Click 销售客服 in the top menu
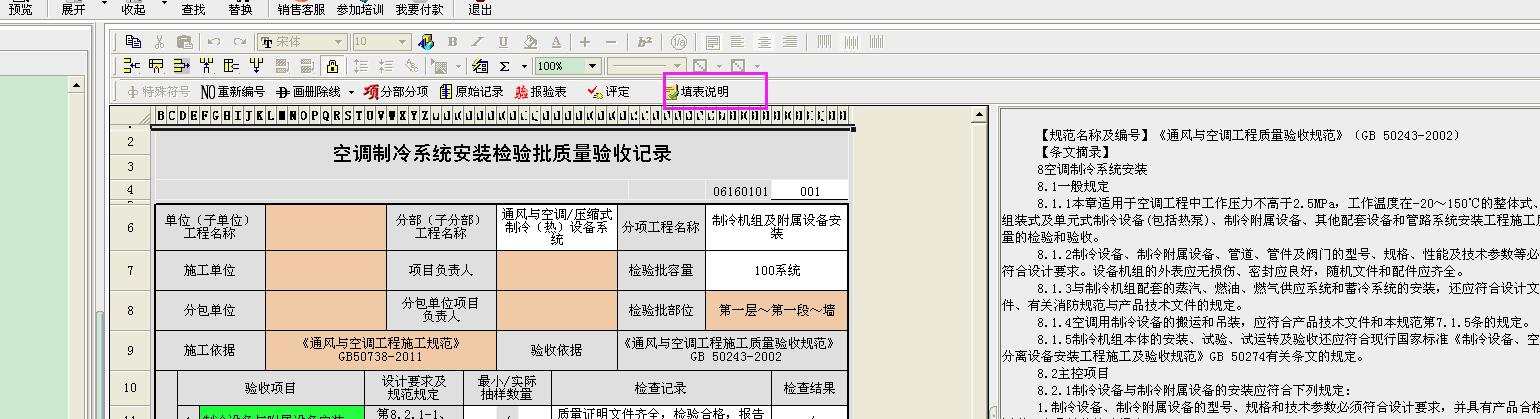This screenshot has height=419, width=1540. pos(301,9)
